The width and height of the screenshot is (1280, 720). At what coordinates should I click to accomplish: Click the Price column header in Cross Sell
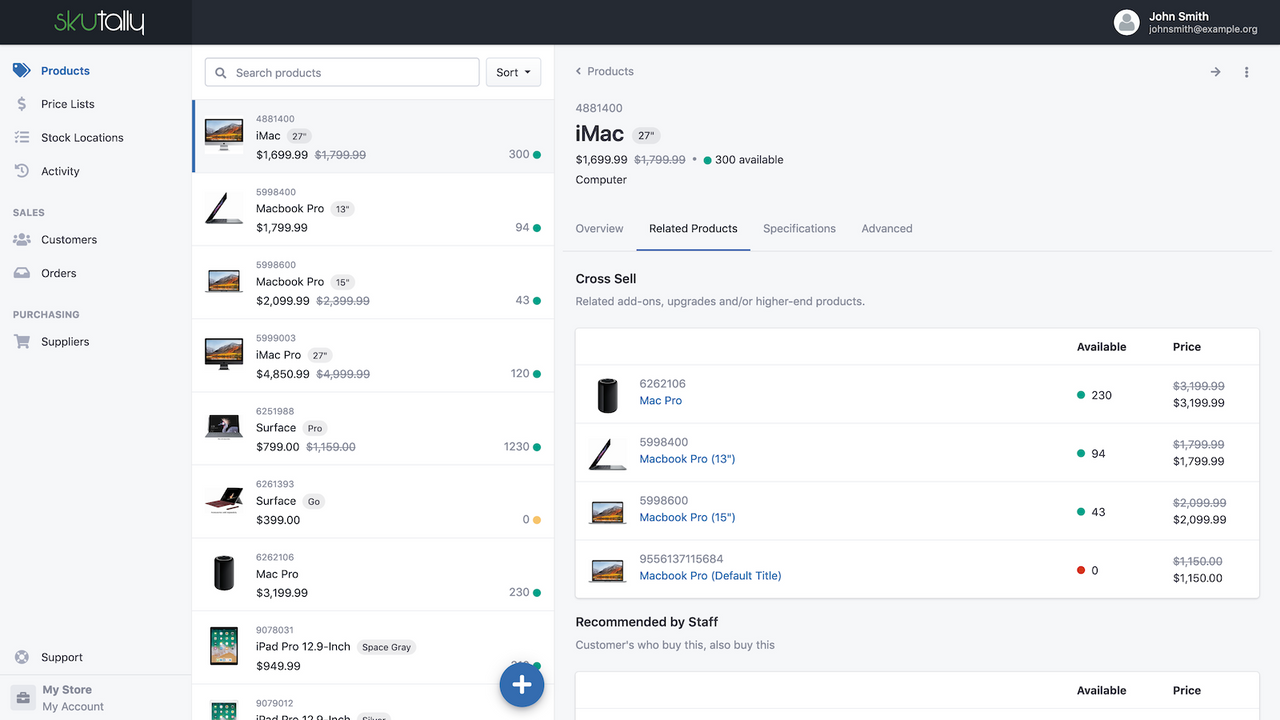click(x=1187, y=347)
